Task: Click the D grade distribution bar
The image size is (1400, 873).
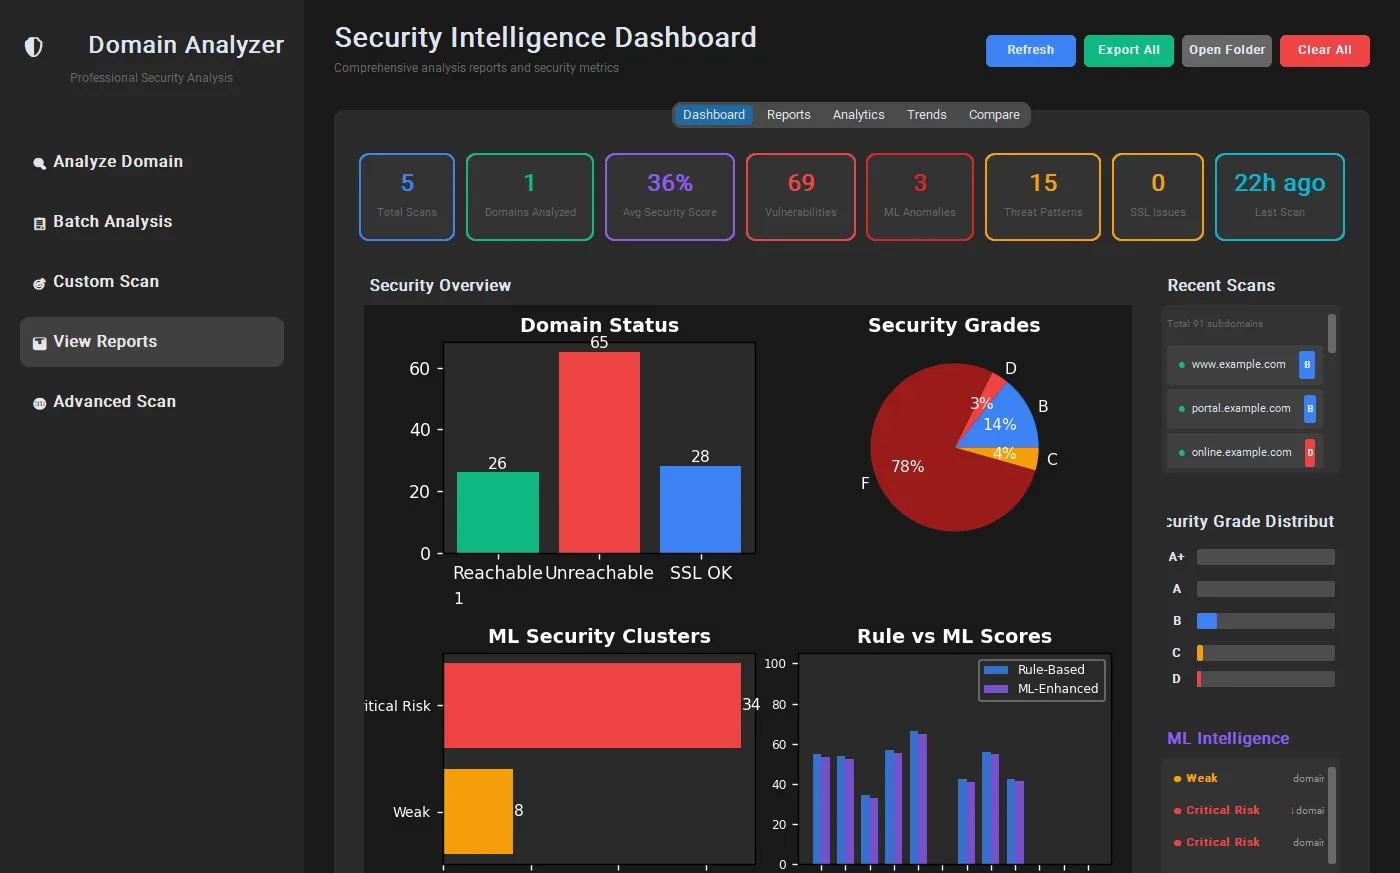Action: point(1266,679)
